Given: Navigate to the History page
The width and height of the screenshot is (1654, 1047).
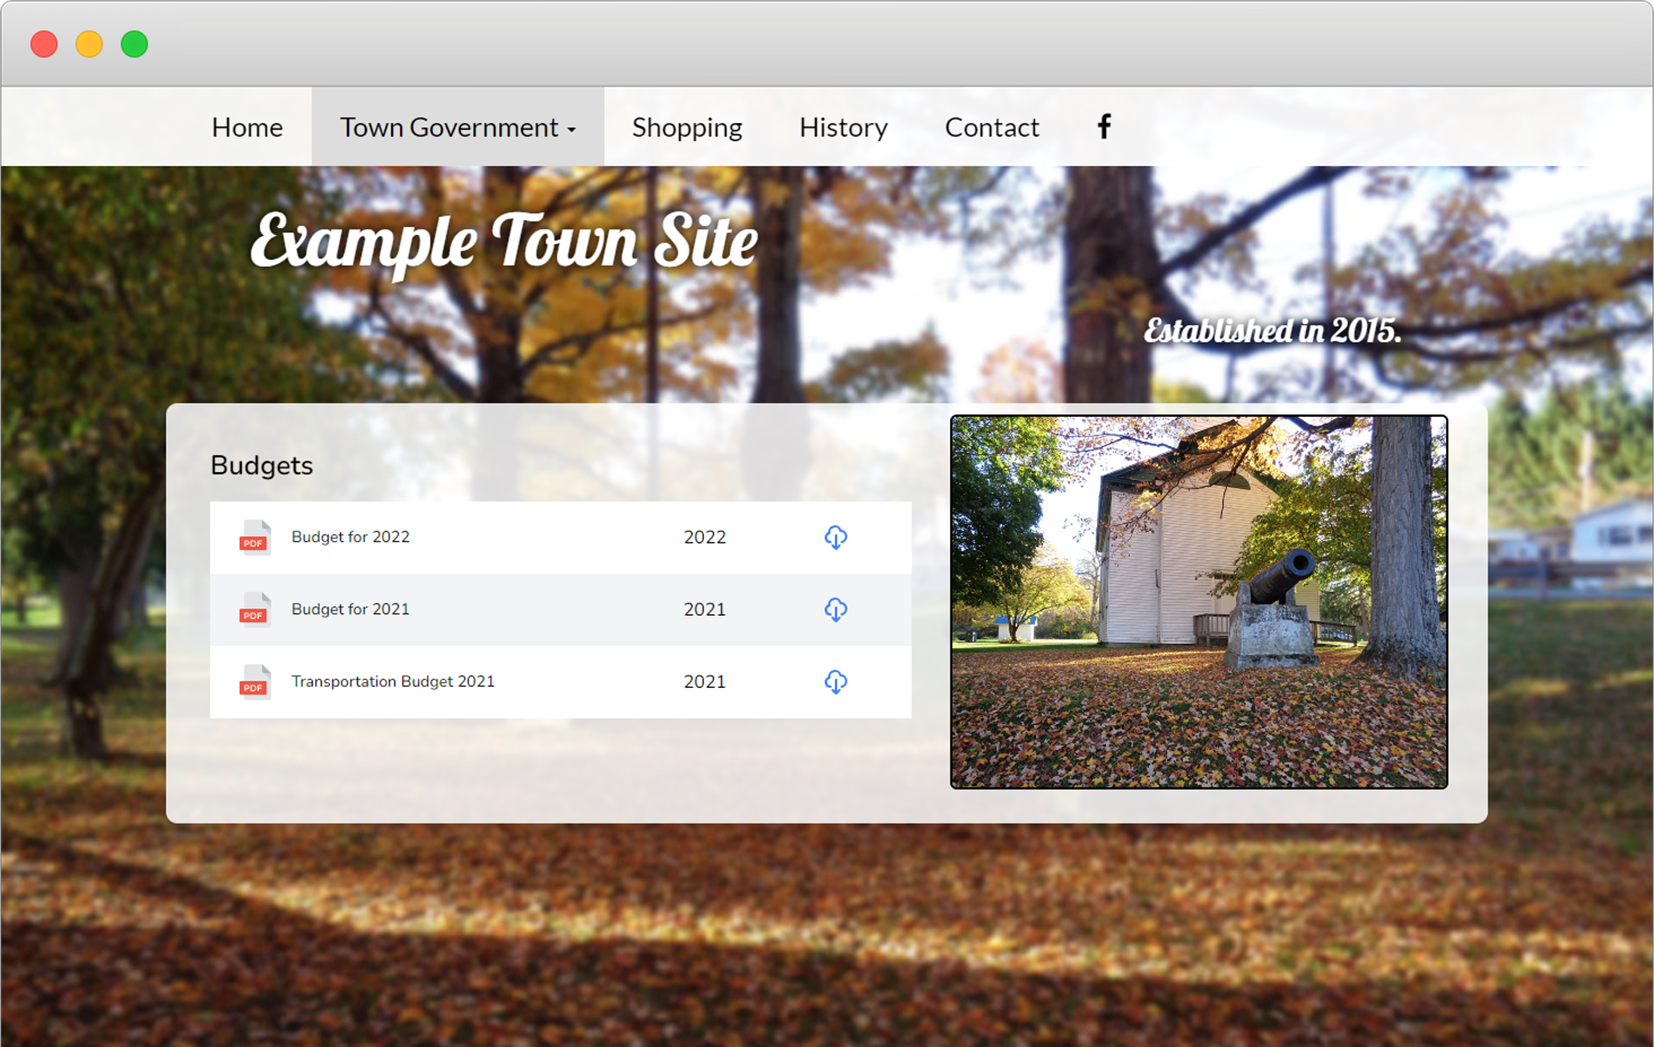Looking at the screenshot, I should tap(843, 127).
